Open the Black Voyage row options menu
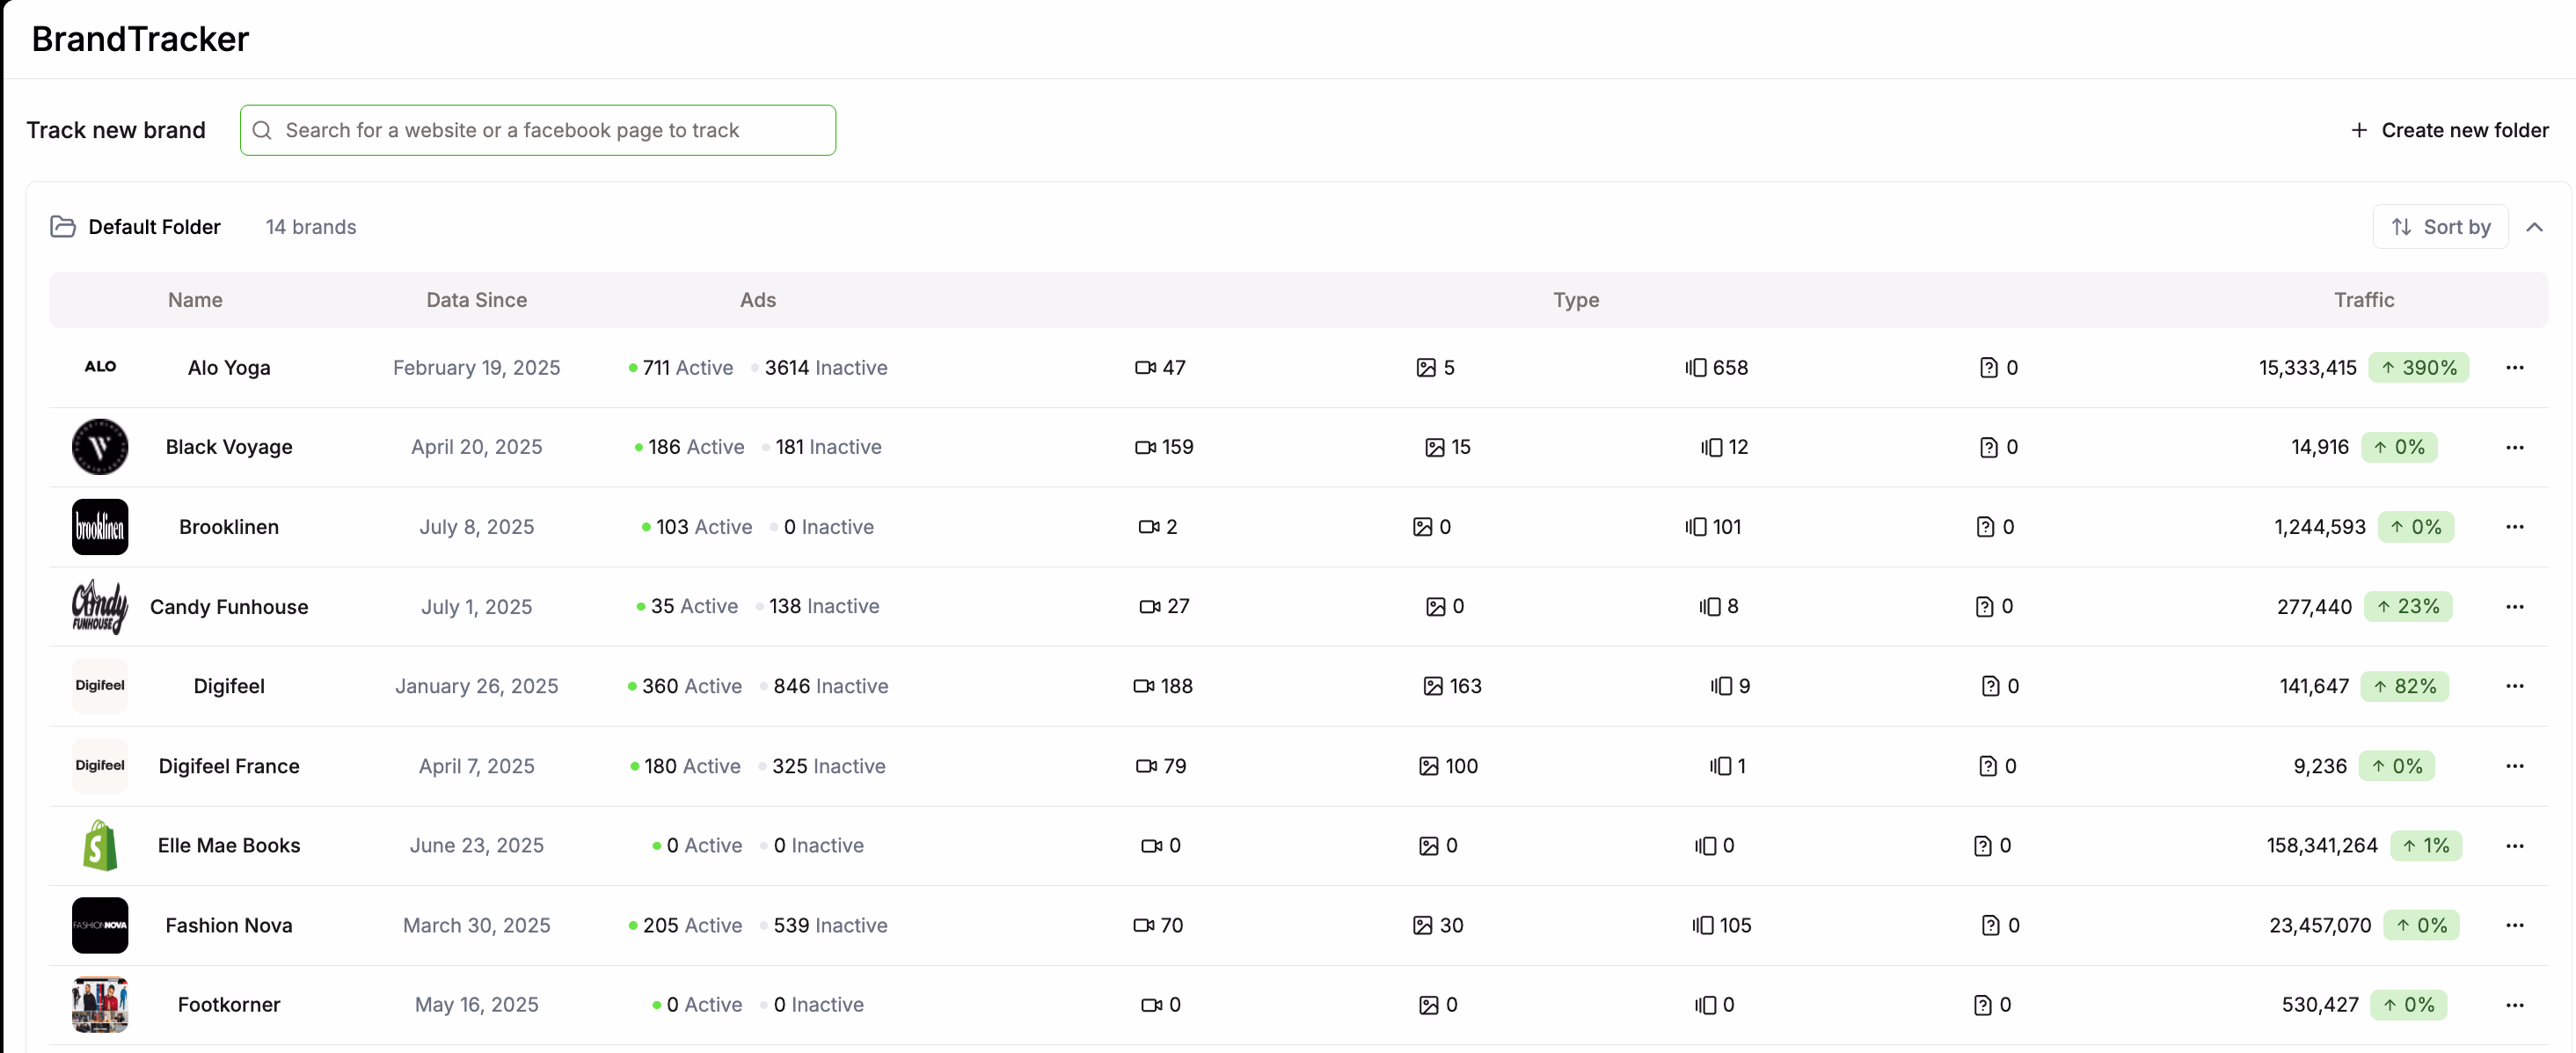The width and height of the screenshot is (2576, 1053). tap(2515, 447)
